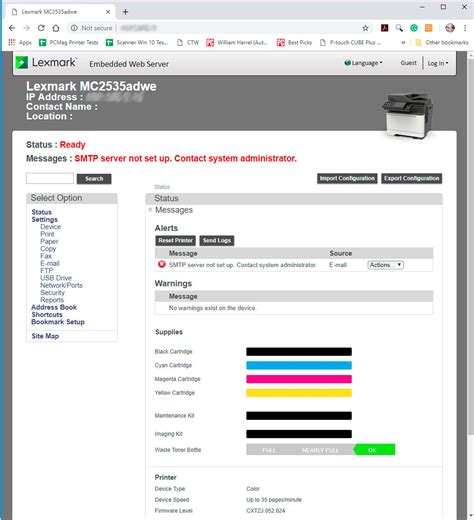Open Print settings

point(47,234)
